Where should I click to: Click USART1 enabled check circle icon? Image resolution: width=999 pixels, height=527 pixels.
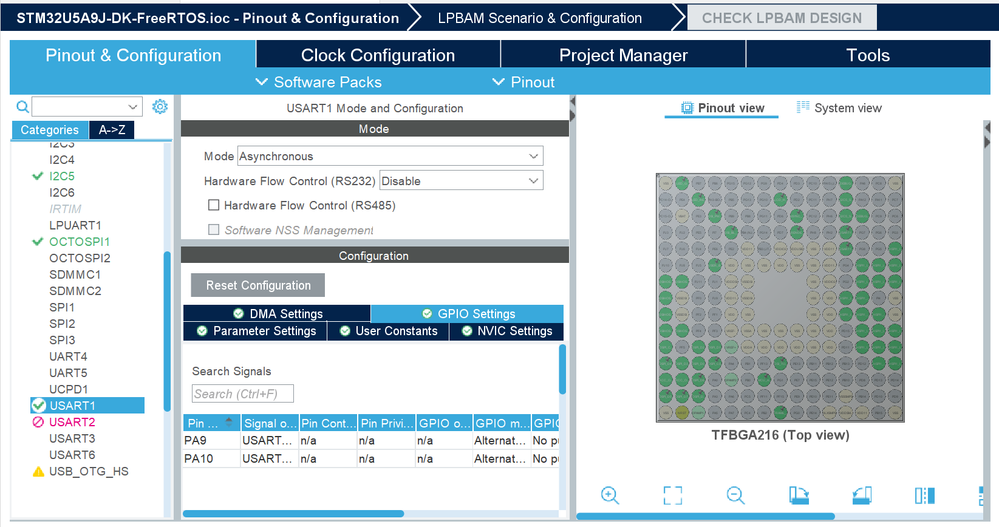pyautogui.click(x=38, y=405)
